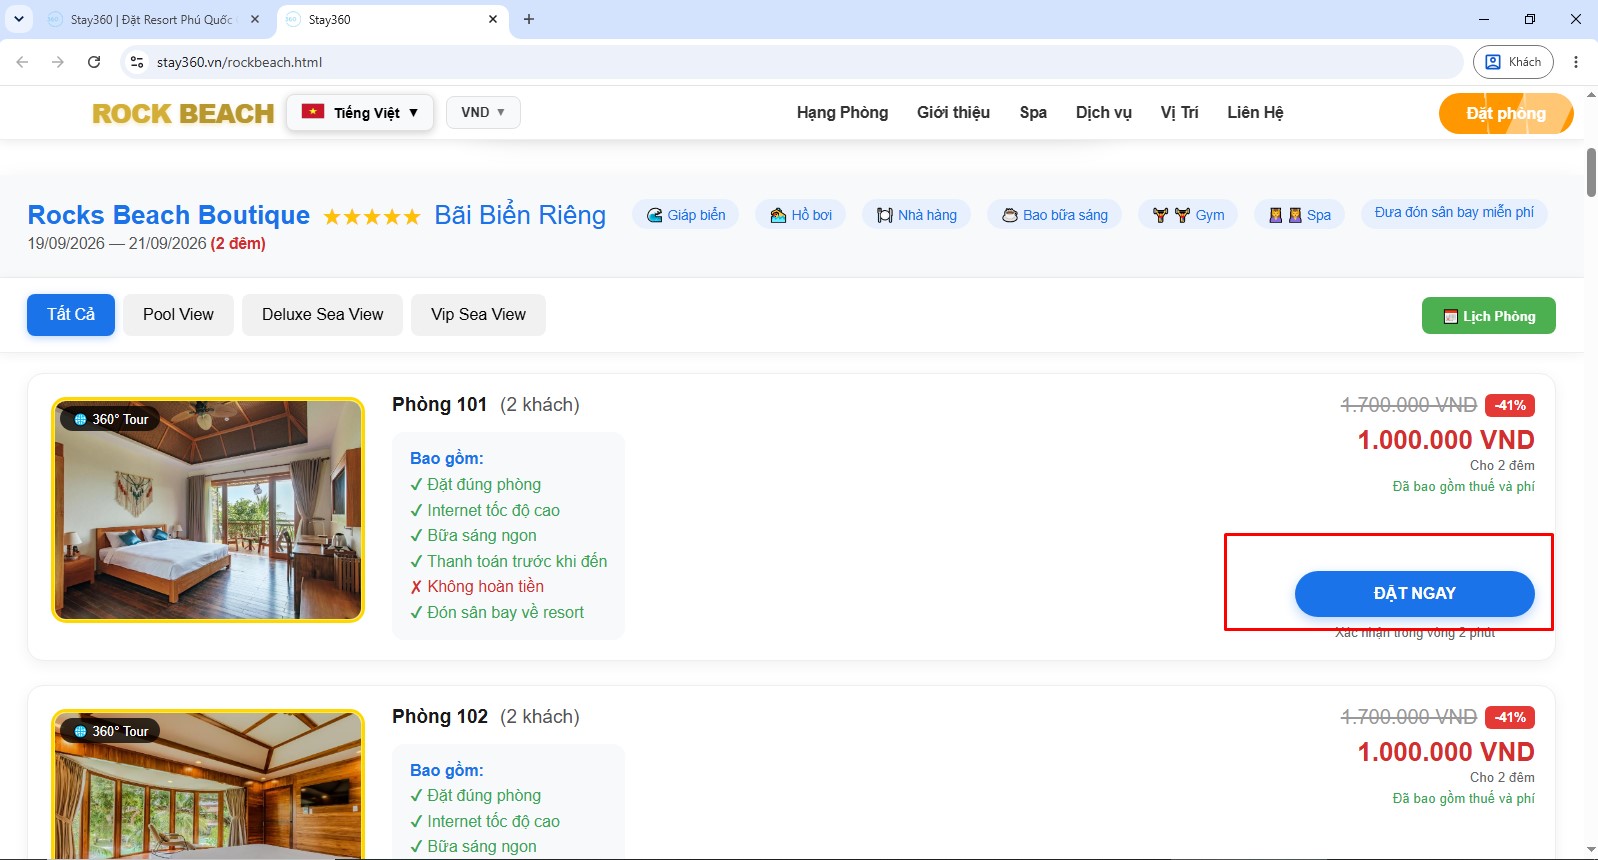Expand the Tiếng Việt language dropdown
Viewport: 1598px width, 860px height.
(x=360, y=112)
